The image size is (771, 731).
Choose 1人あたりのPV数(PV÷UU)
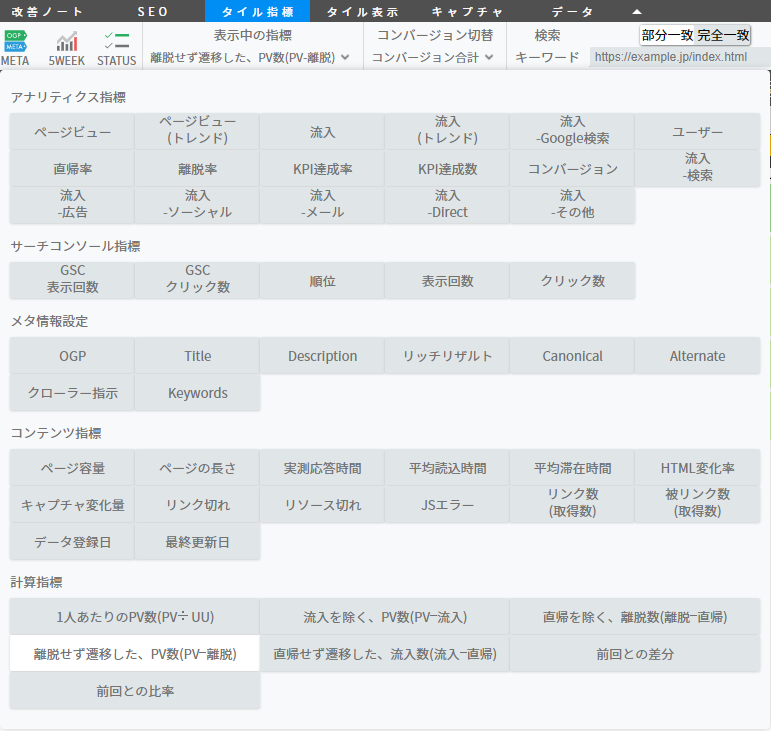pyautogui.click(x=135, y=616)
